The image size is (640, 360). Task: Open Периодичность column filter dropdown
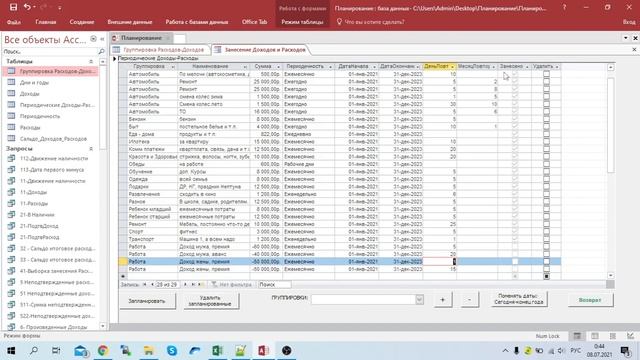coord(330,67)
